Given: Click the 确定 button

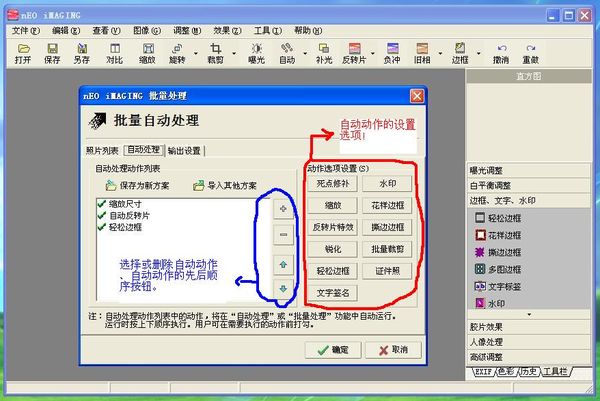Looking at the screenshot, I should (333, 349).
